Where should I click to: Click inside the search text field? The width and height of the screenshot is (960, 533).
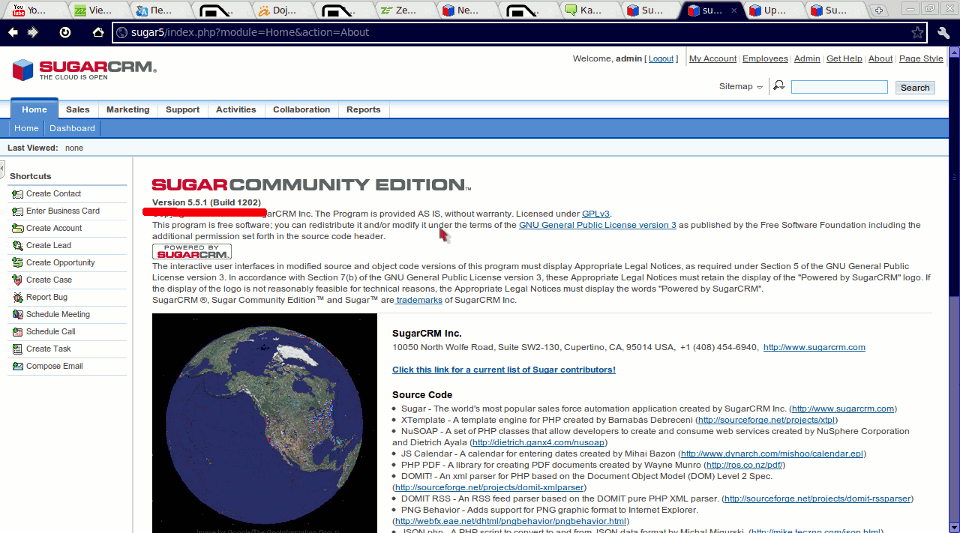pyautogui.click(x=838, y=88)
